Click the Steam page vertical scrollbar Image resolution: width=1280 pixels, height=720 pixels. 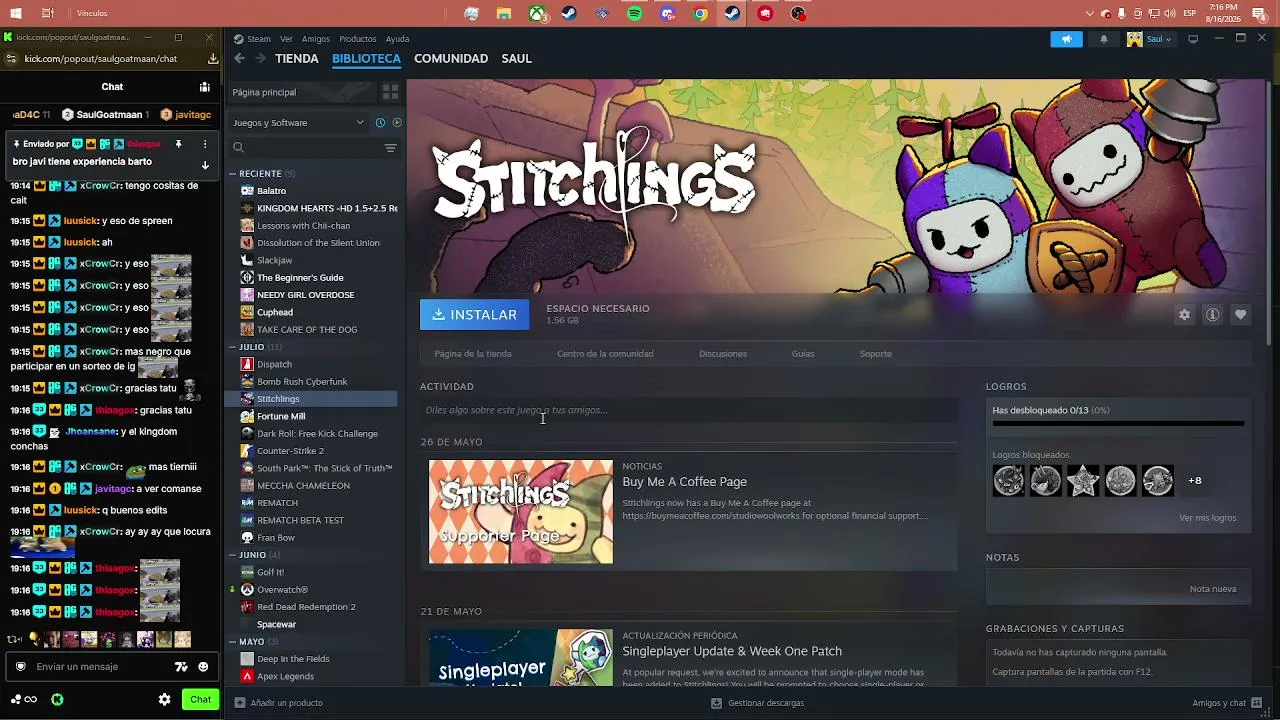(1270, 212)
